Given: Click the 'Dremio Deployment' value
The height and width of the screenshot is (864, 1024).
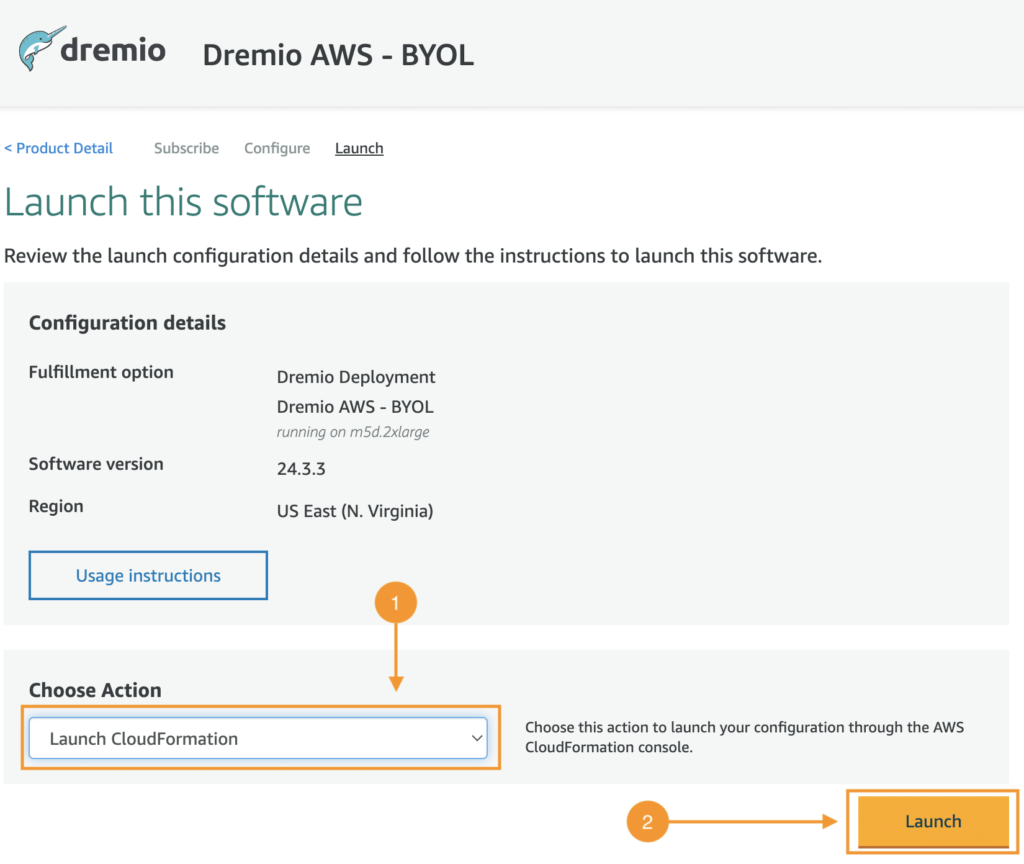Looking at the screenshot, I should click(x=356, y=377).
